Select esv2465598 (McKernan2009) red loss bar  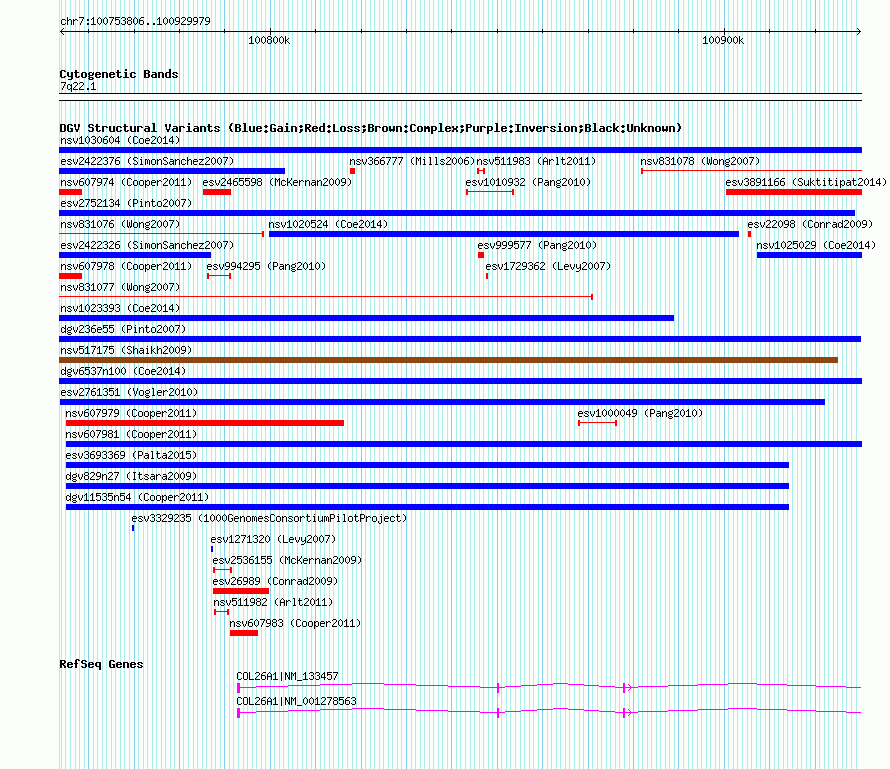point(217,192)
